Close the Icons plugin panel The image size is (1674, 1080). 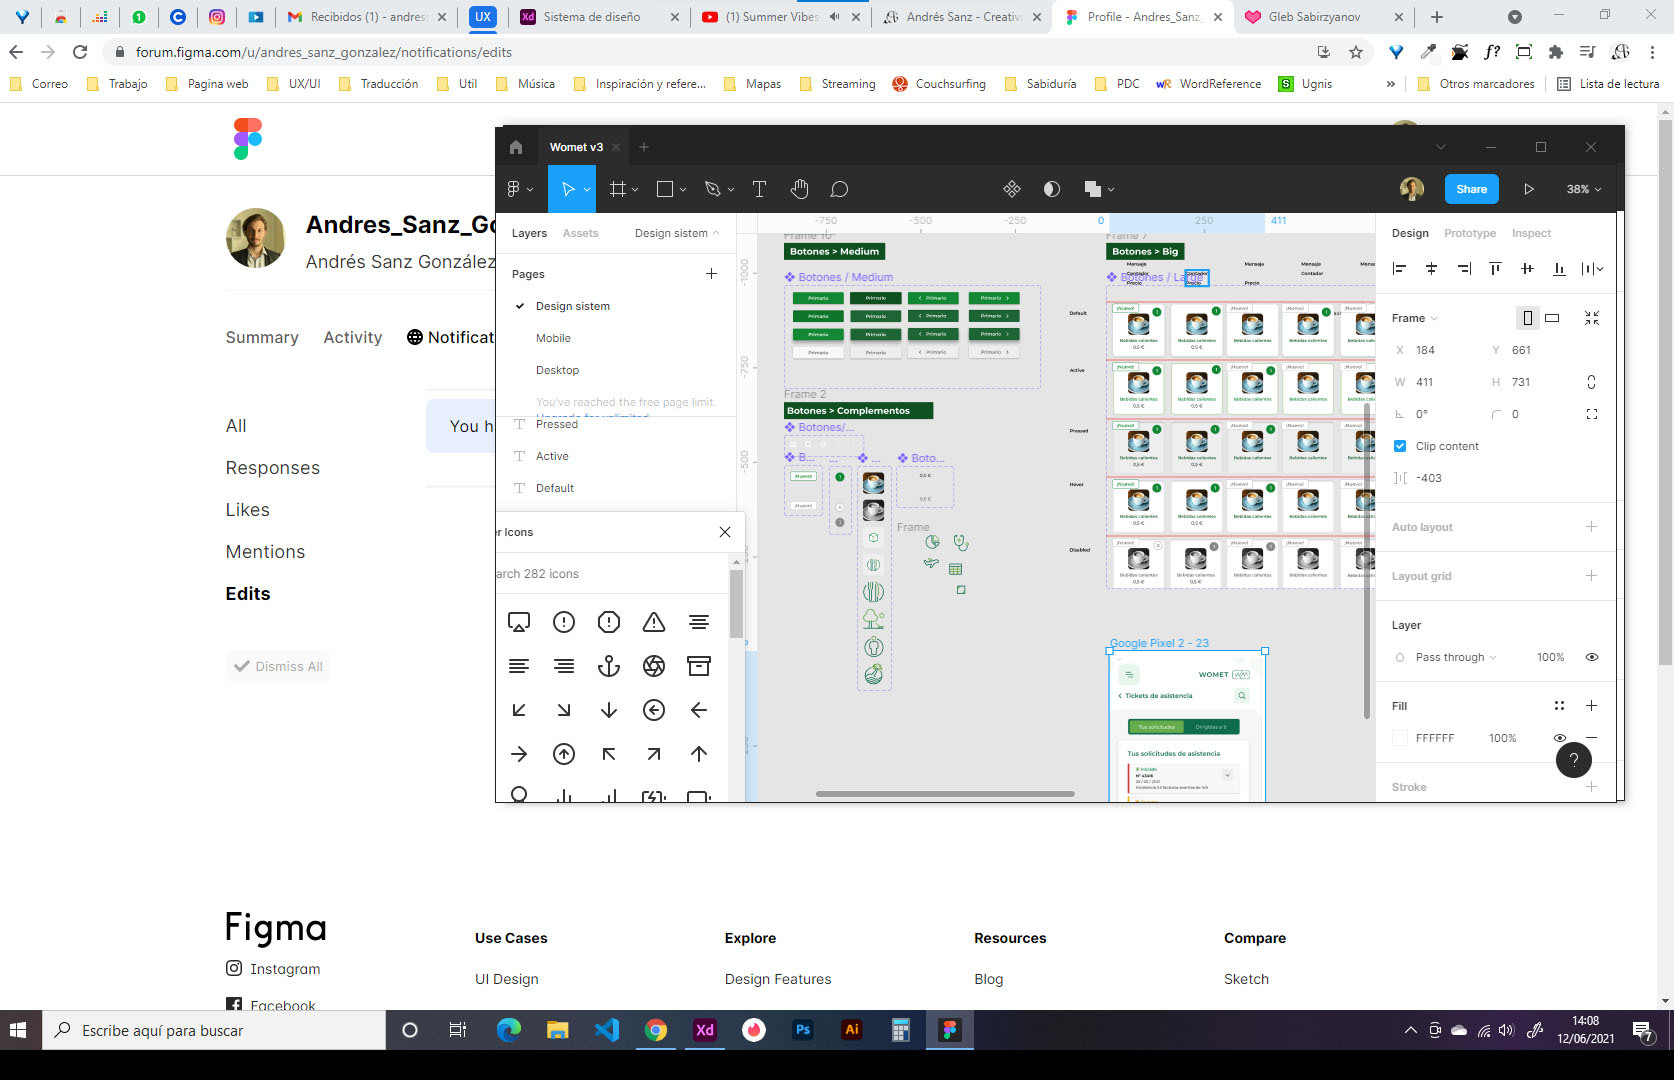(x=725, y=532)
